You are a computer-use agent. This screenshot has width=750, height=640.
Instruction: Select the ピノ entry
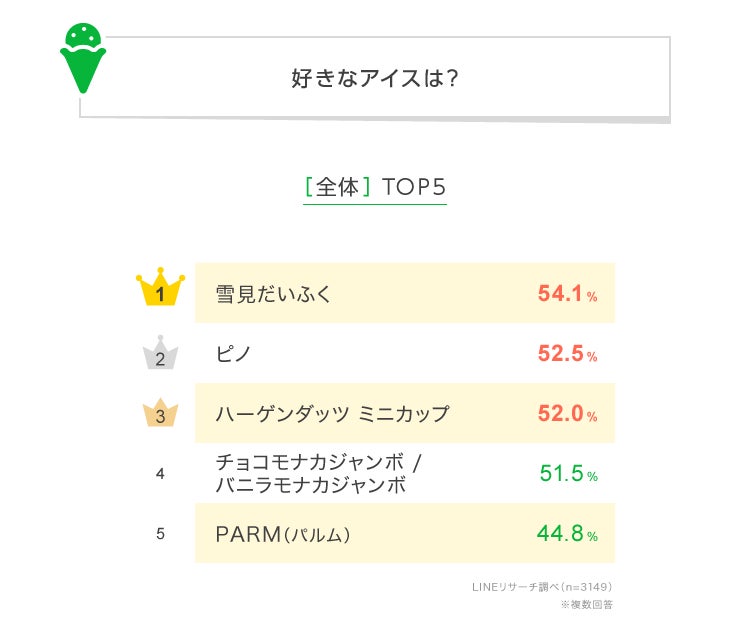[234, 354]
